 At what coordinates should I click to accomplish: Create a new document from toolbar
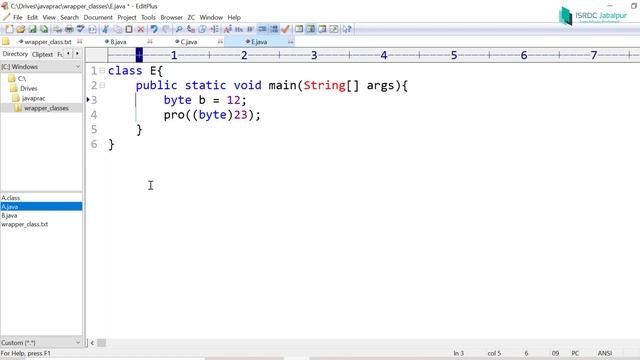(x=9, y=29)
